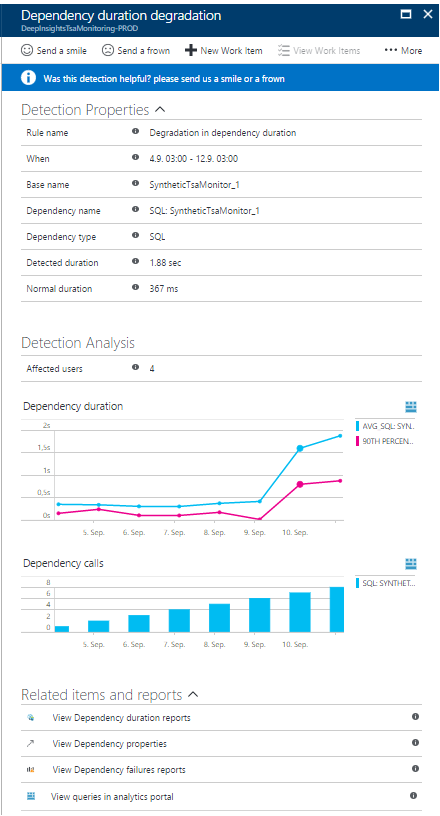Click the info icon in blue feedback banner
The height and width of the screenshot is (816, 440).
pyautogui.click(x=28, y=78)
